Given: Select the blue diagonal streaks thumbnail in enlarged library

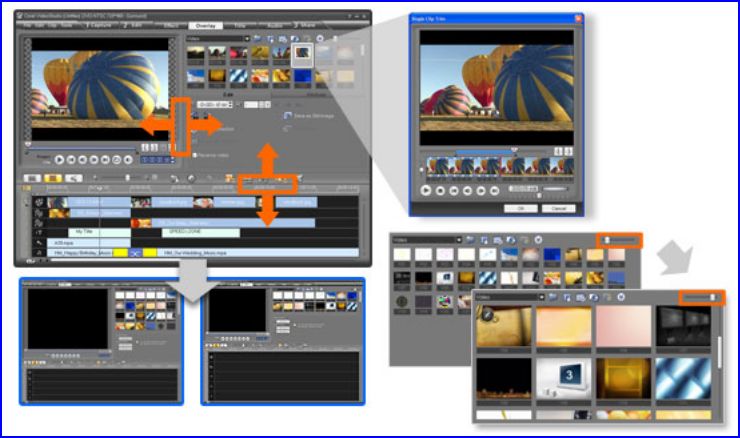Looking at the screenshot, I should tap(683, 379).
